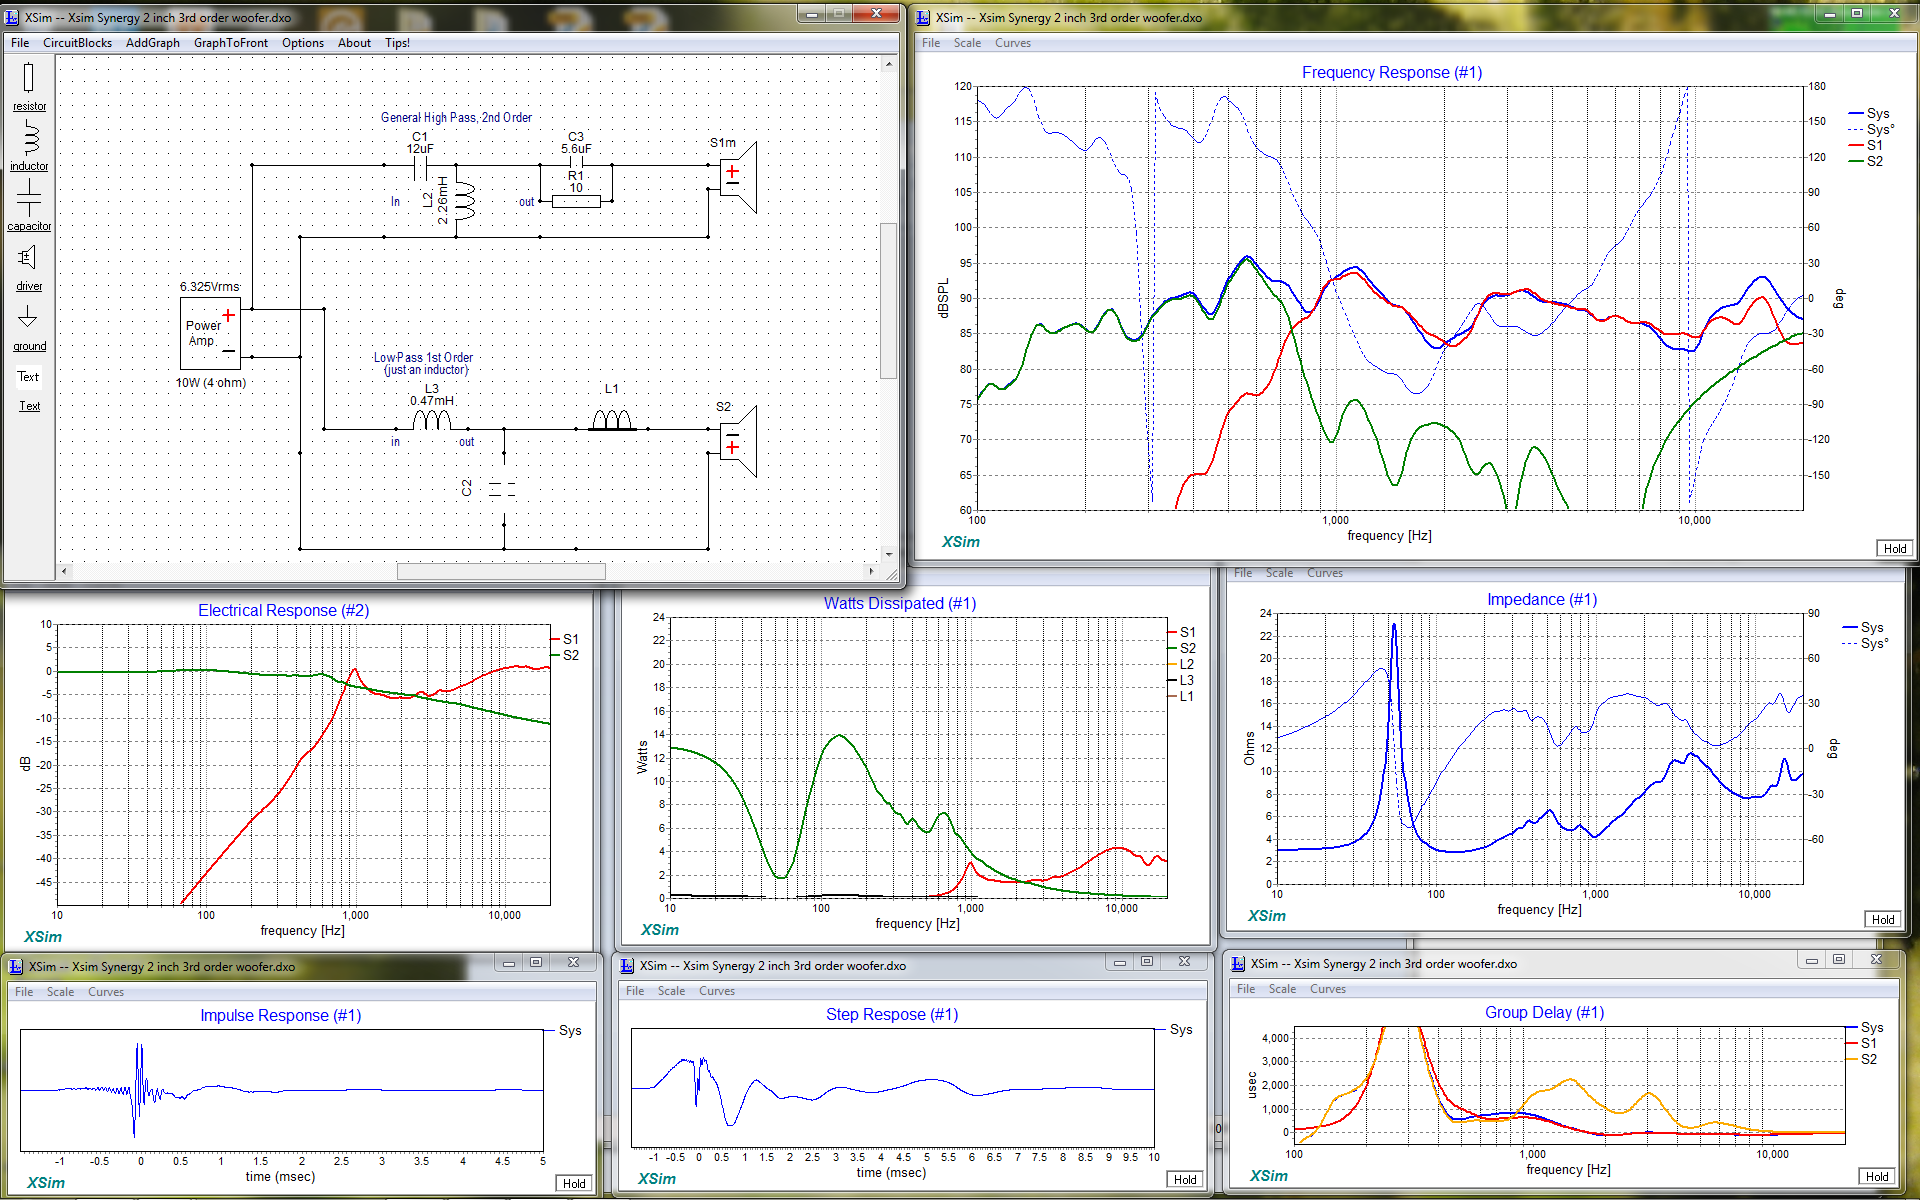This screenshot has height=1200, width=1920.
Task: Select capacitor C1 12uF in schematic
Action: click(x=420, y=165)
